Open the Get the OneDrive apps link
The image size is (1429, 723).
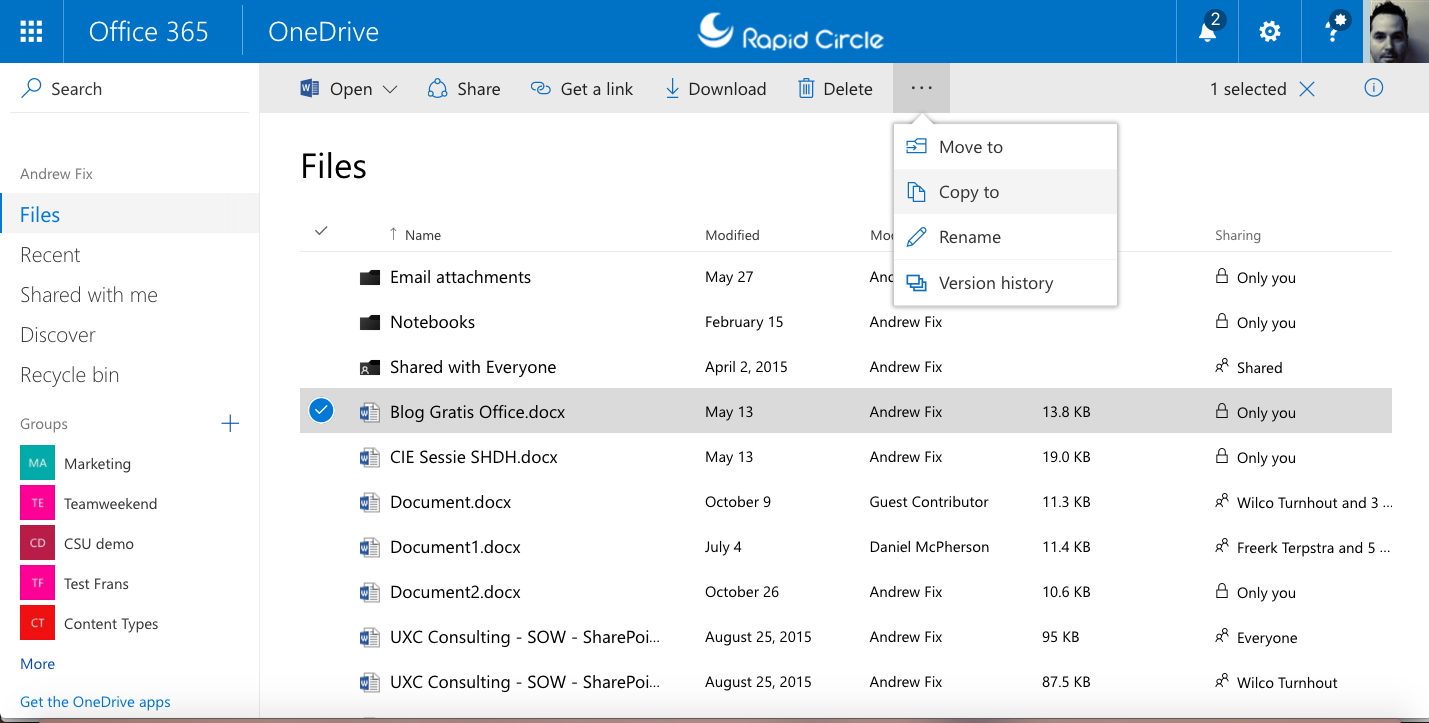coord(95,702)
